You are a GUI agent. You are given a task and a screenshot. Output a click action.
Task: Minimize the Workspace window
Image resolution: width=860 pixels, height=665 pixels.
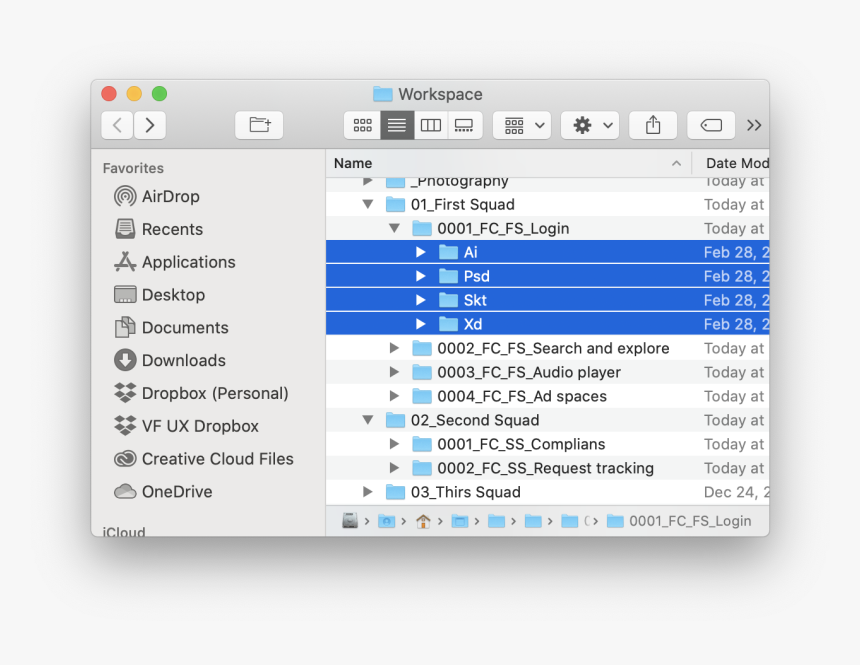134,94
